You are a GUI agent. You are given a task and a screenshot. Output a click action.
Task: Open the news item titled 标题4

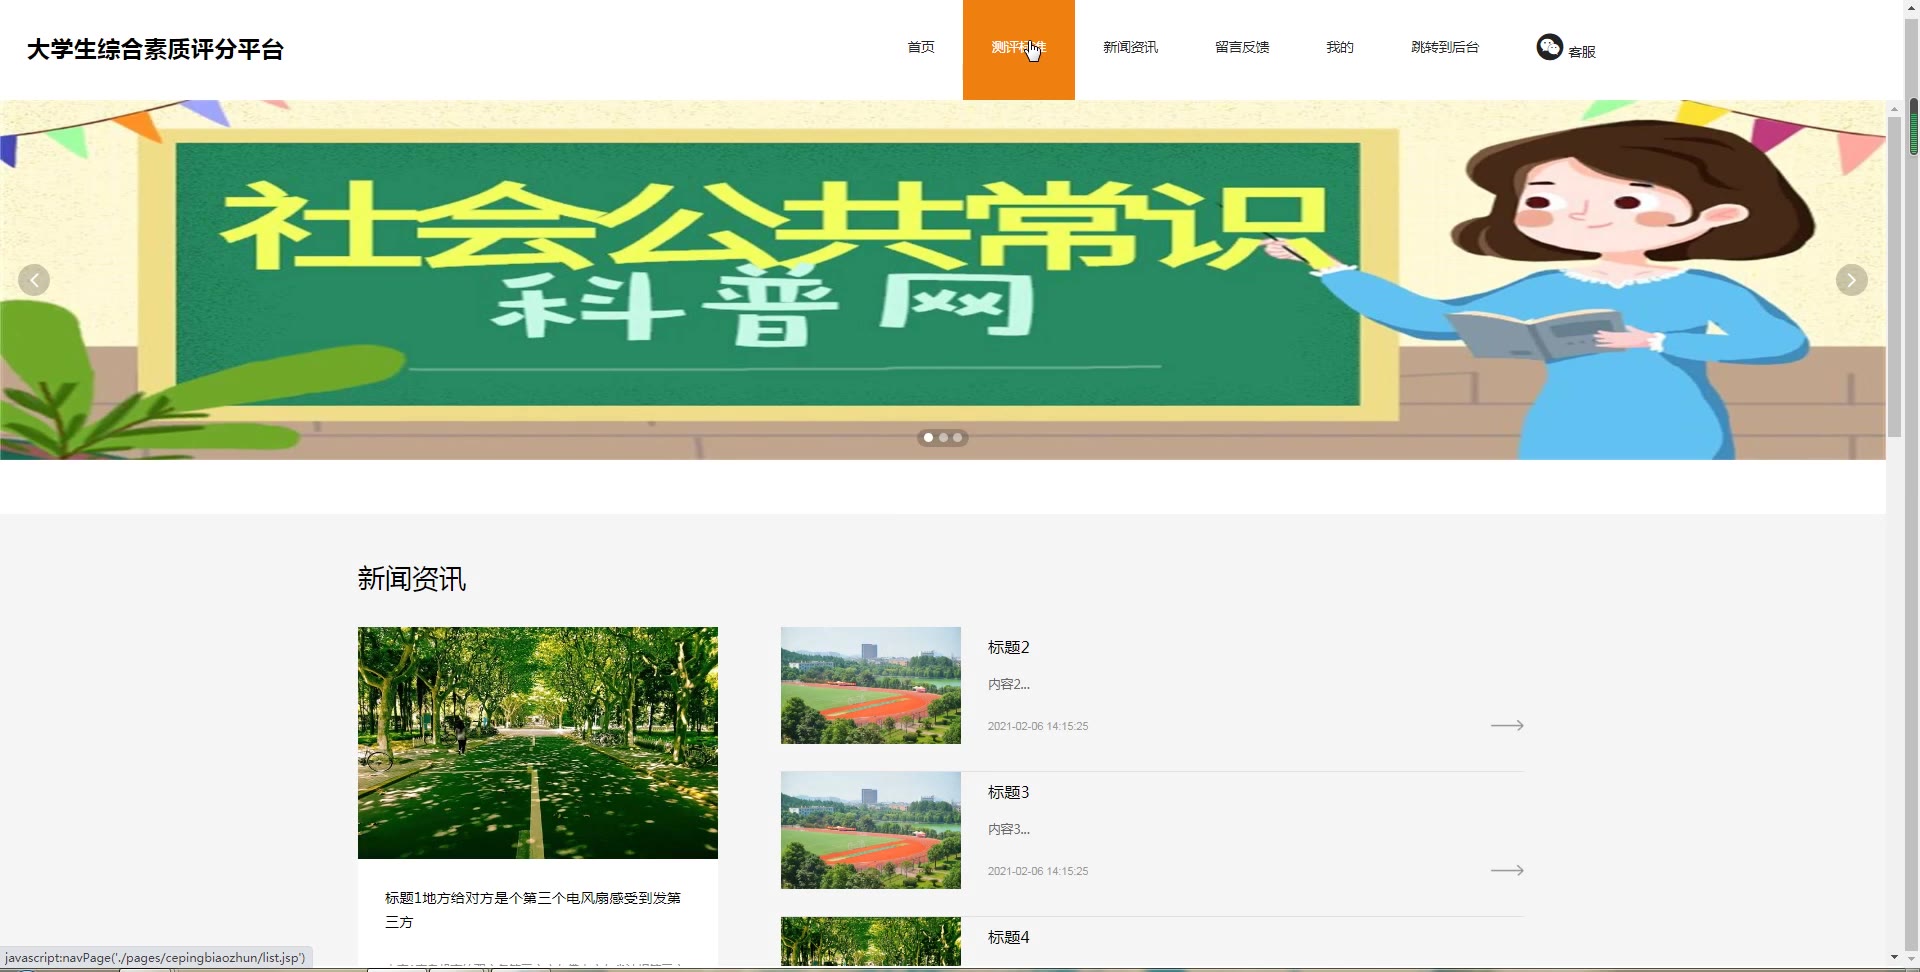click(1008, 937)
